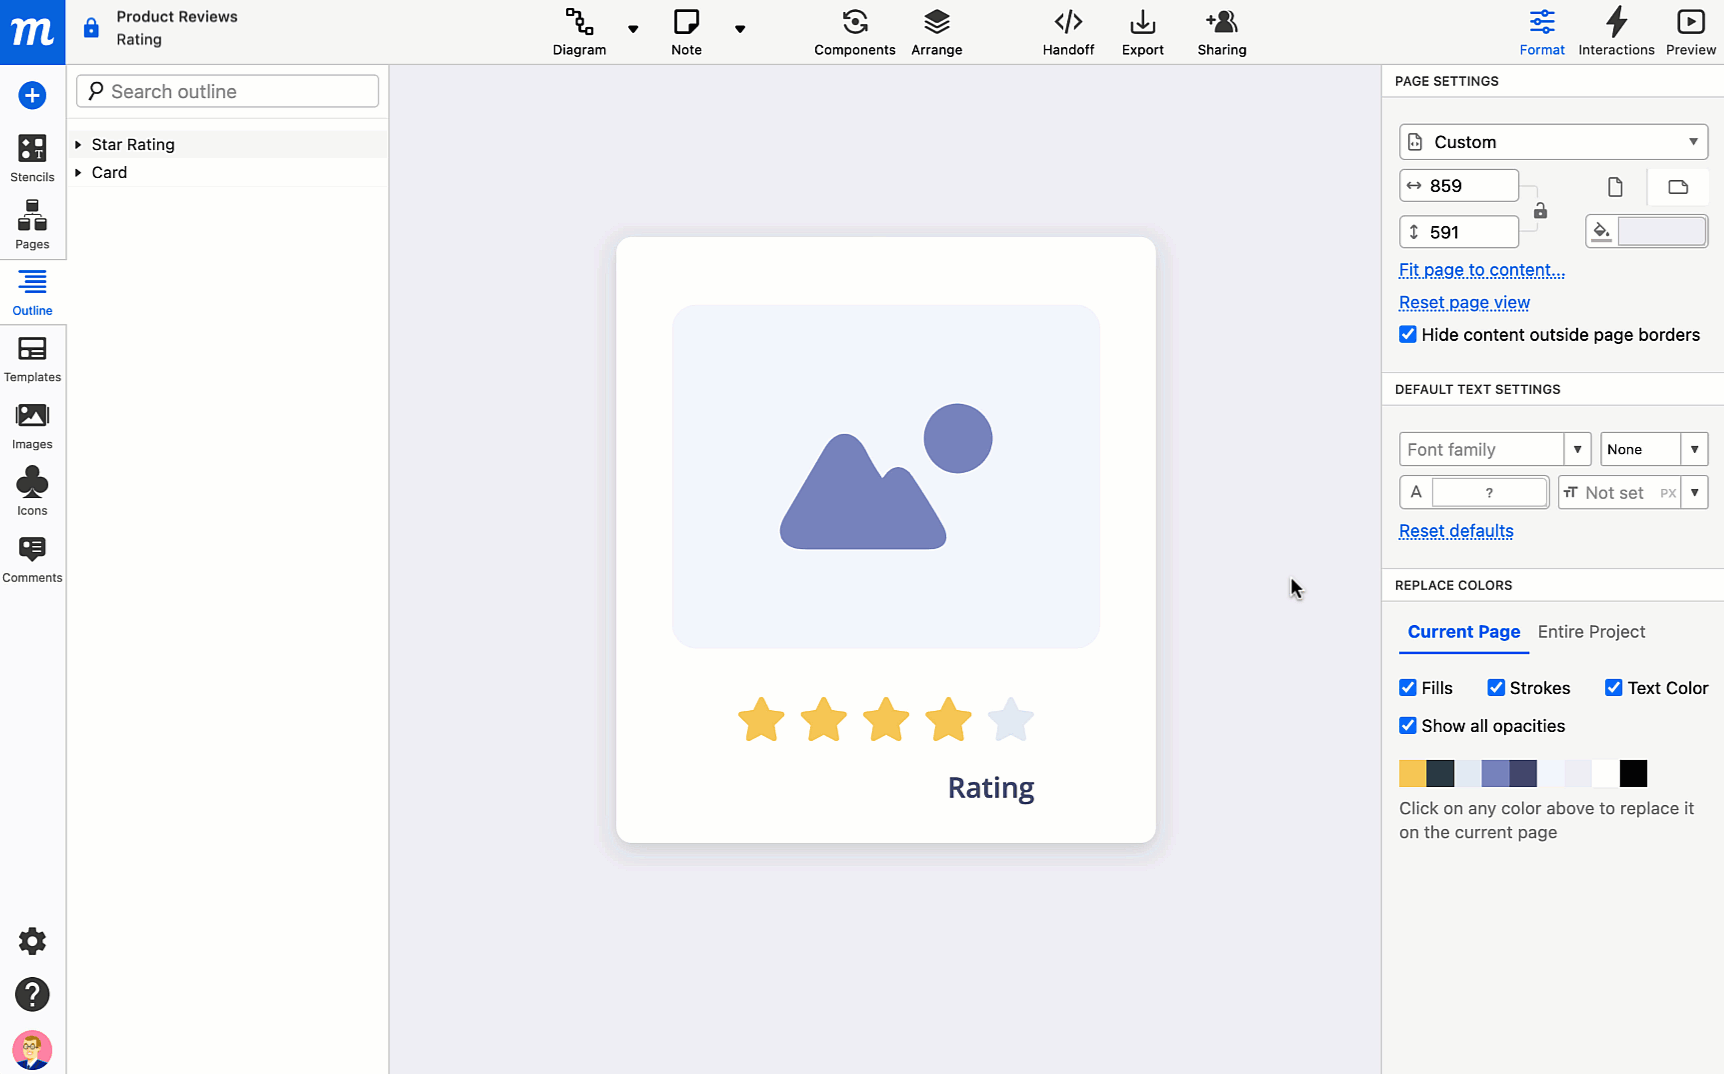Disable Show all opacities

click(x=1408, y=726)
